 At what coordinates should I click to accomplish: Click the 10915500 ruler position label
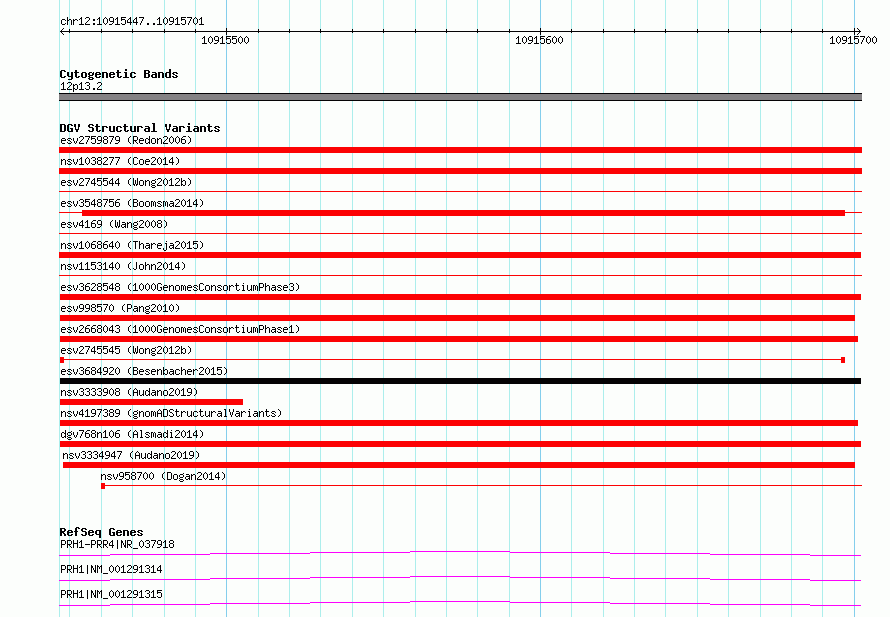[x=225, y=40]
